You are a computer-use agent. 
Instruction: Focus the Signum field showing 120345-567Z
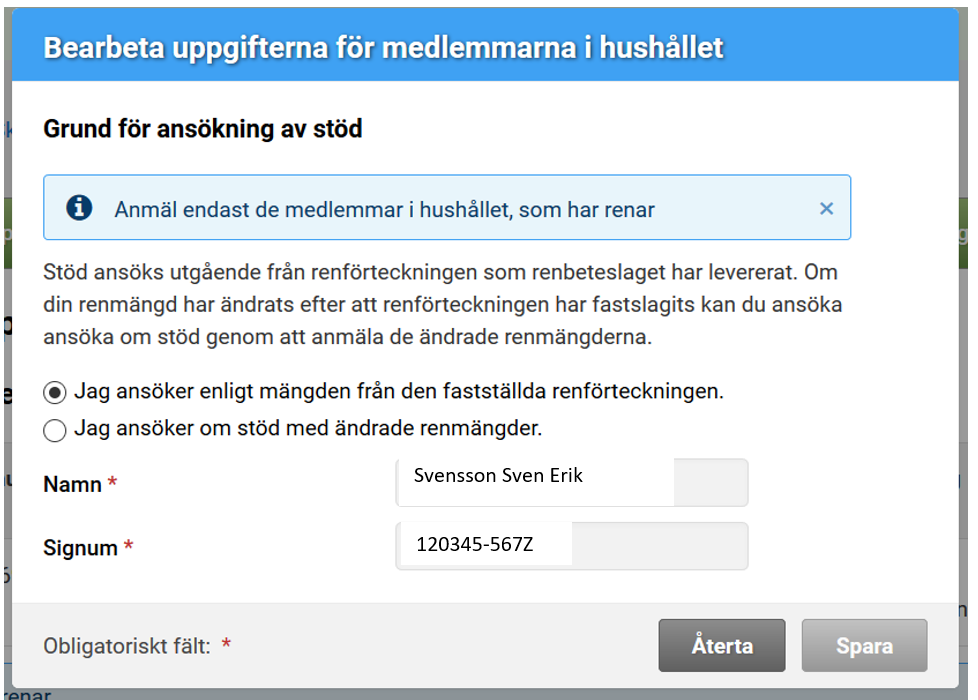coord(572,546)
